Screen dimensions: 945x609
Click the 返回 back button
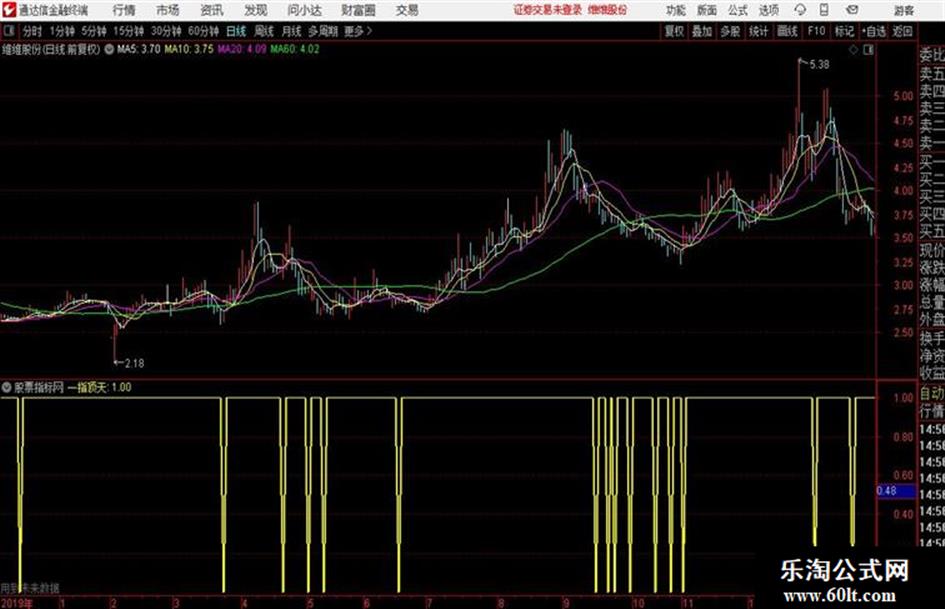coord(902,31)
